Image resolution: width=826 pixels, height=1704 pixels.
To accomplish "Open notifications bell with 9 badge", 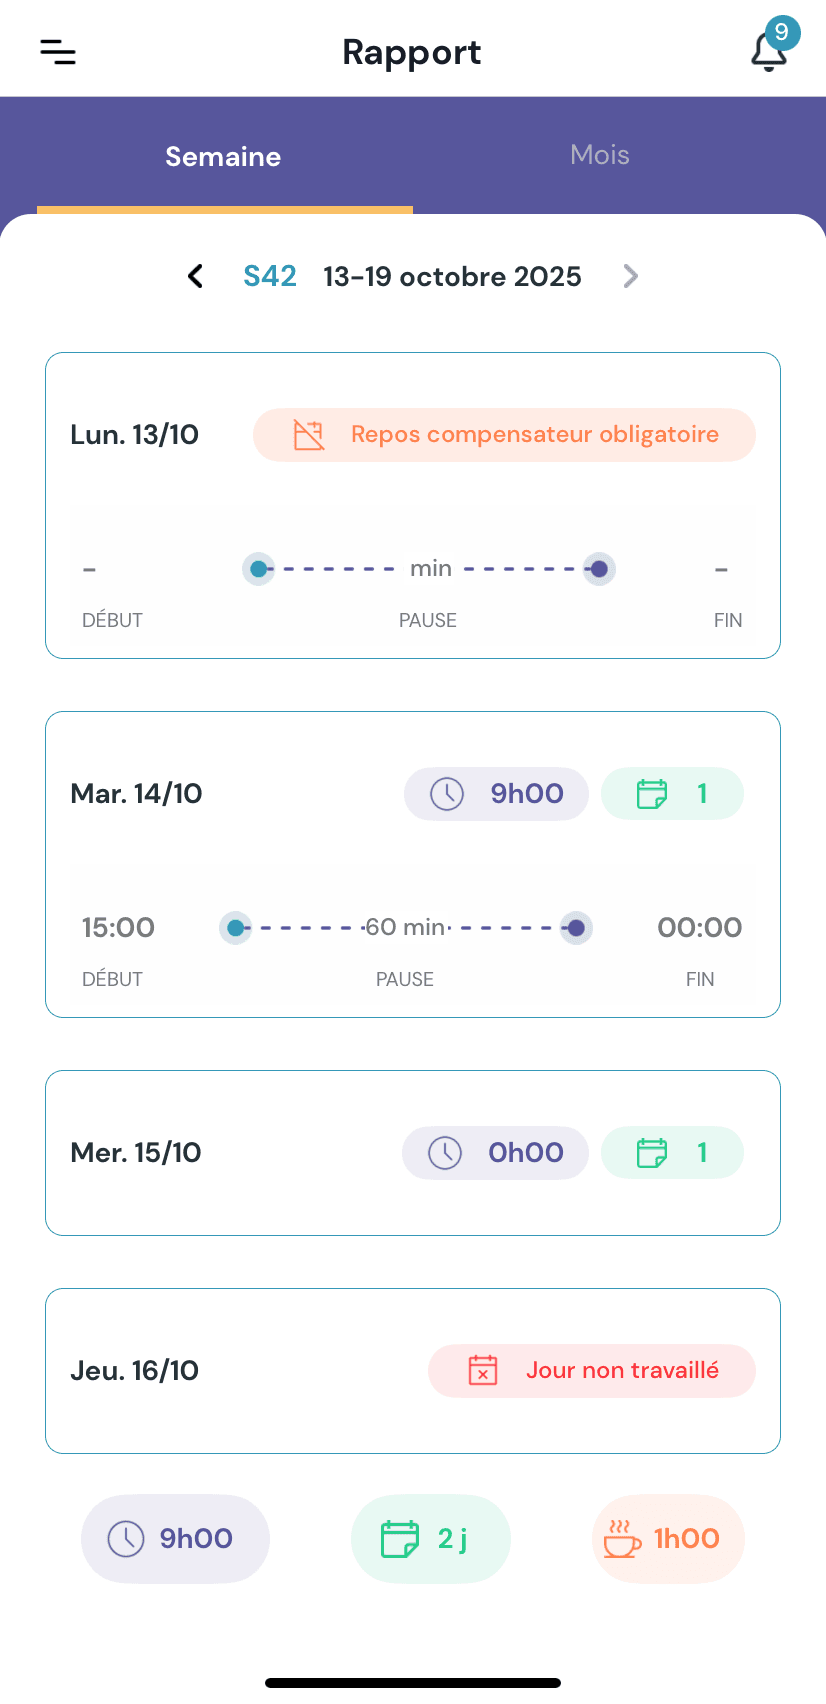I will 768,51.
